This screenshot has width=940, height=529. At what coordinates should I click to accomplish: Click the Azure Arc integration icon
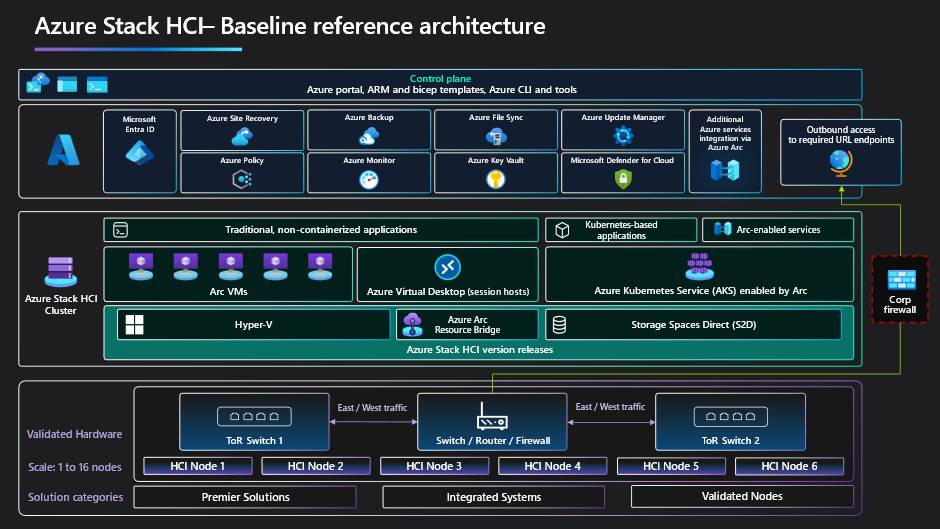[x=725, y=170]
